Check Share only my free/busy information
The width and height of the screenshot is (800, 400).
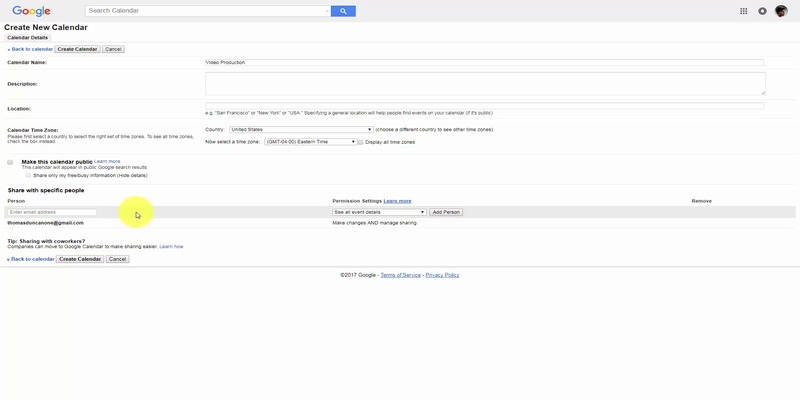(x=28, y=175)
